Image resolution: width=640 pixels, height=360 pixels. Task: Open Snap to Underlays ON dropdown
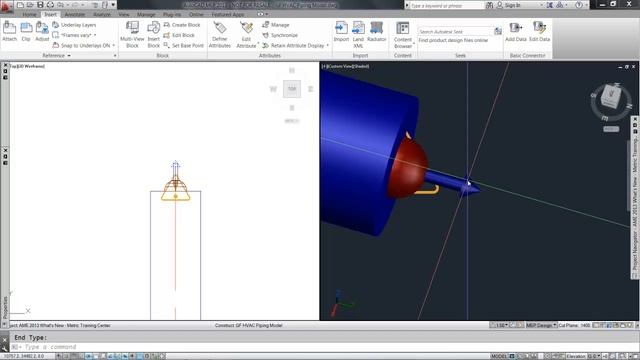coord(113,45)
